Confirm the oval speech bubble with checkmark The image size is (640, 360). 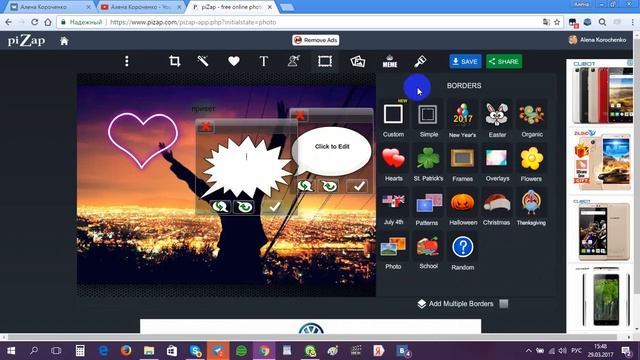(358, 186)
